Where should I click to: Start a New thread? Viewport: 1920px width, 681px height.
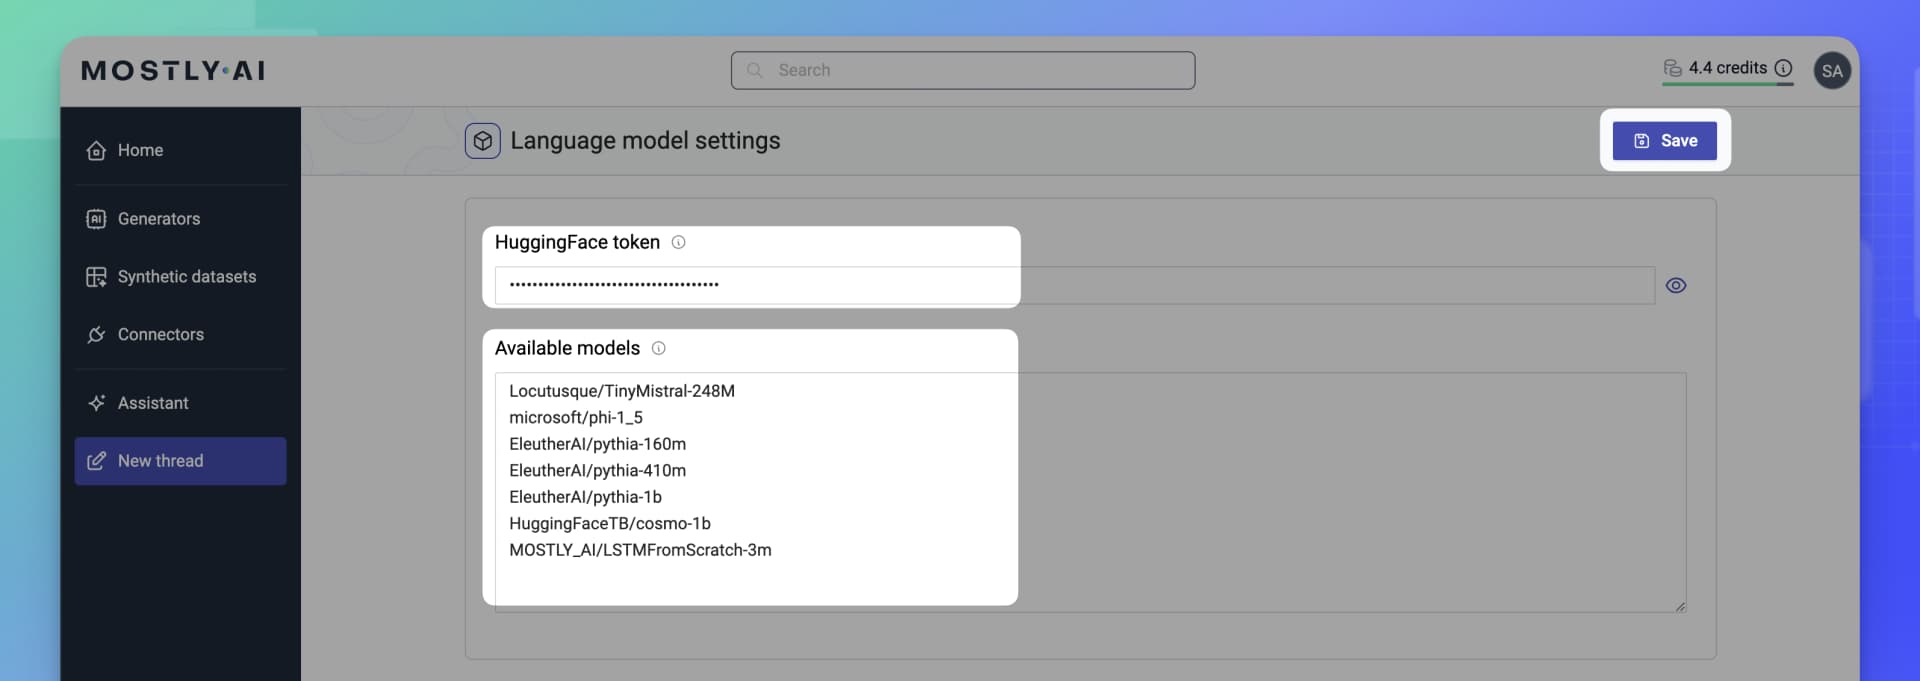pos(180,461)
